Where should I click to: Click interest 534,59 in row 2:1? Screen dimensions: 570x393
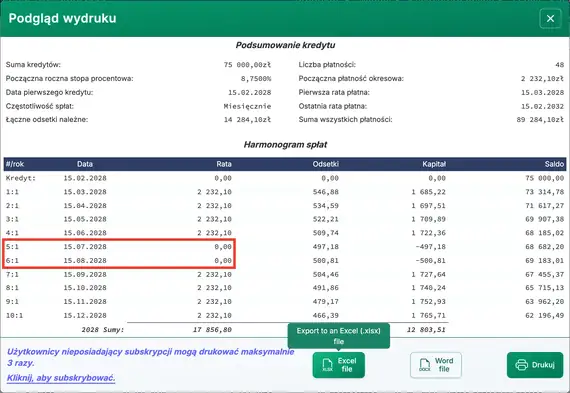[x=326, y=206]
